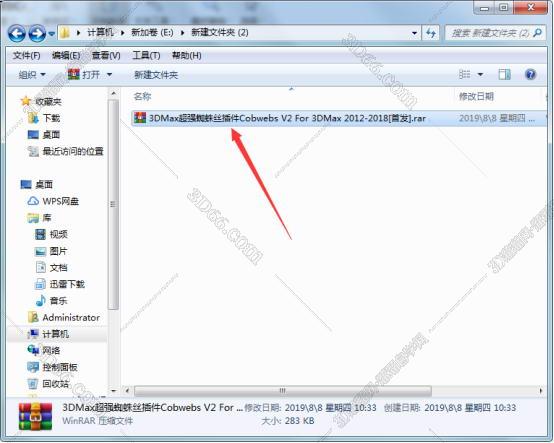Open WPS网盘 in navigation pane
554x443 pixels.
[x=60, y=201]
